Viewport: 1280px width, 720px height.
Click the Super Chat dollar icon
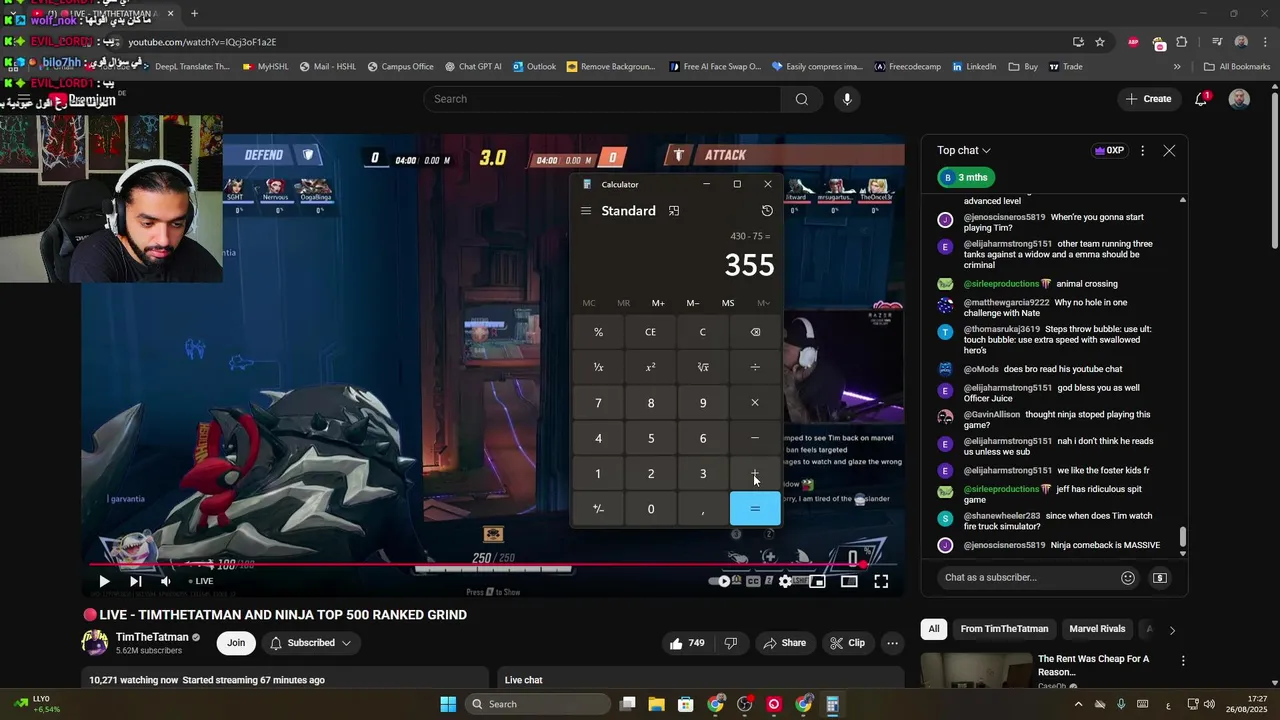(1160, 578)
